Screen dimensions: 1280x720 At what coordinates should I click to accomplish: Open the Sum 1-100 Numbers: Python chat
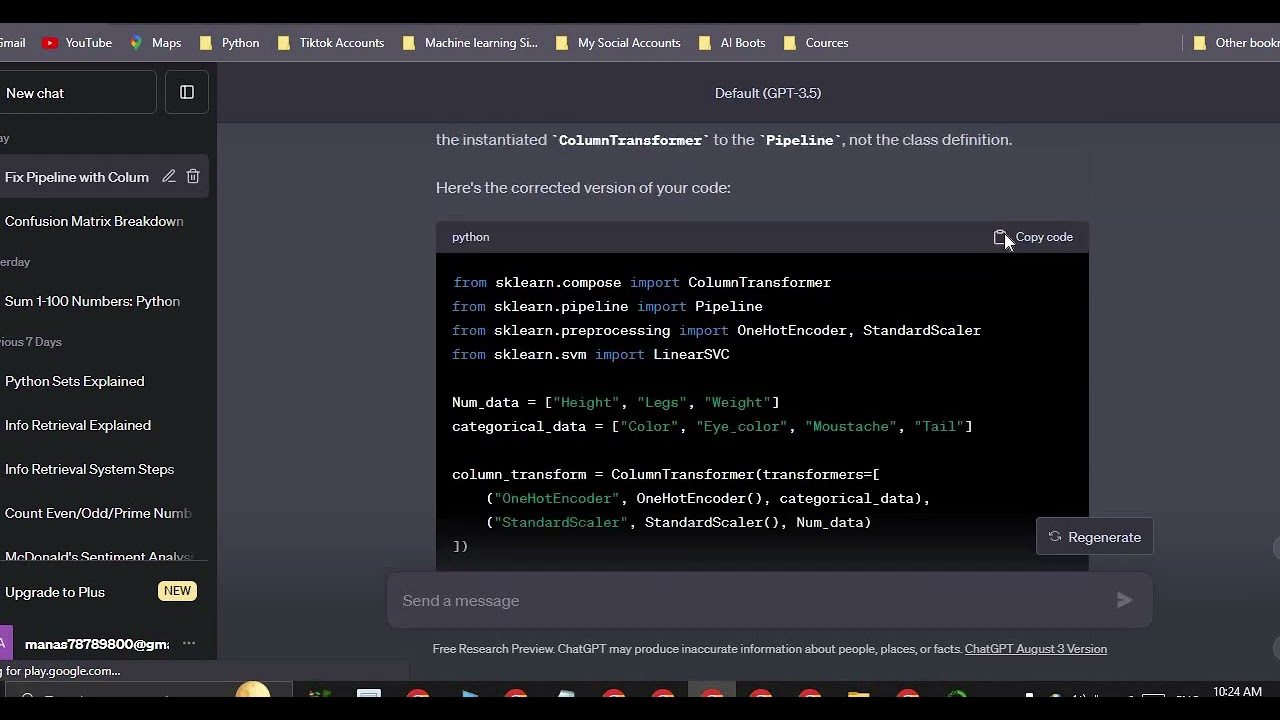(92, 301)
